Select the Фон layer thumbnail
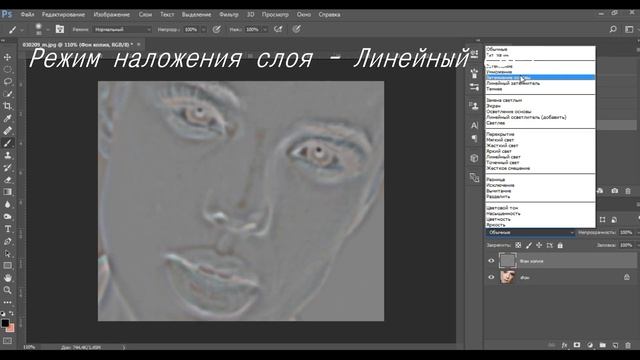The image size is (640, 360). tap(507, 277)
